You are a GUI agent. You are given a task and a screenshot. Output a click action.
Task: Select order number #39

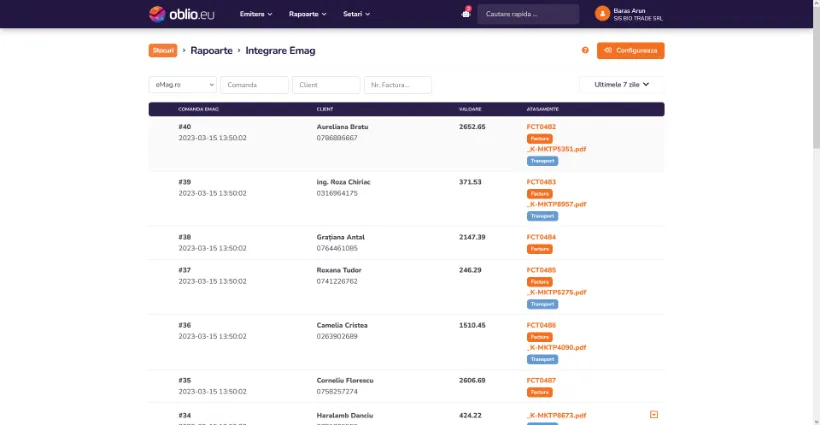pyautogui.click(x=185, y=182)
